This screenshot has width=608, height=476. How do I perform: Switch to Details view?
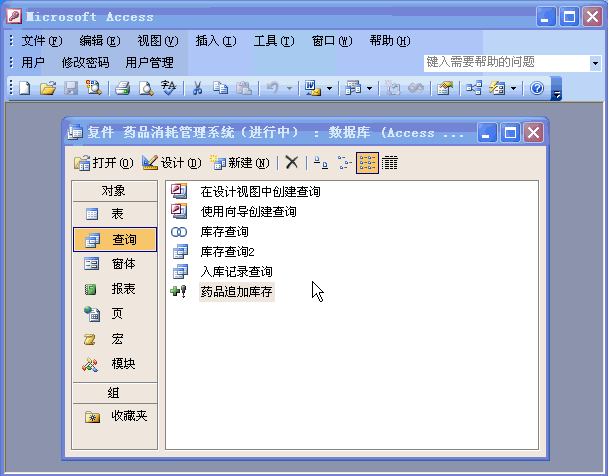pos(390,162)
